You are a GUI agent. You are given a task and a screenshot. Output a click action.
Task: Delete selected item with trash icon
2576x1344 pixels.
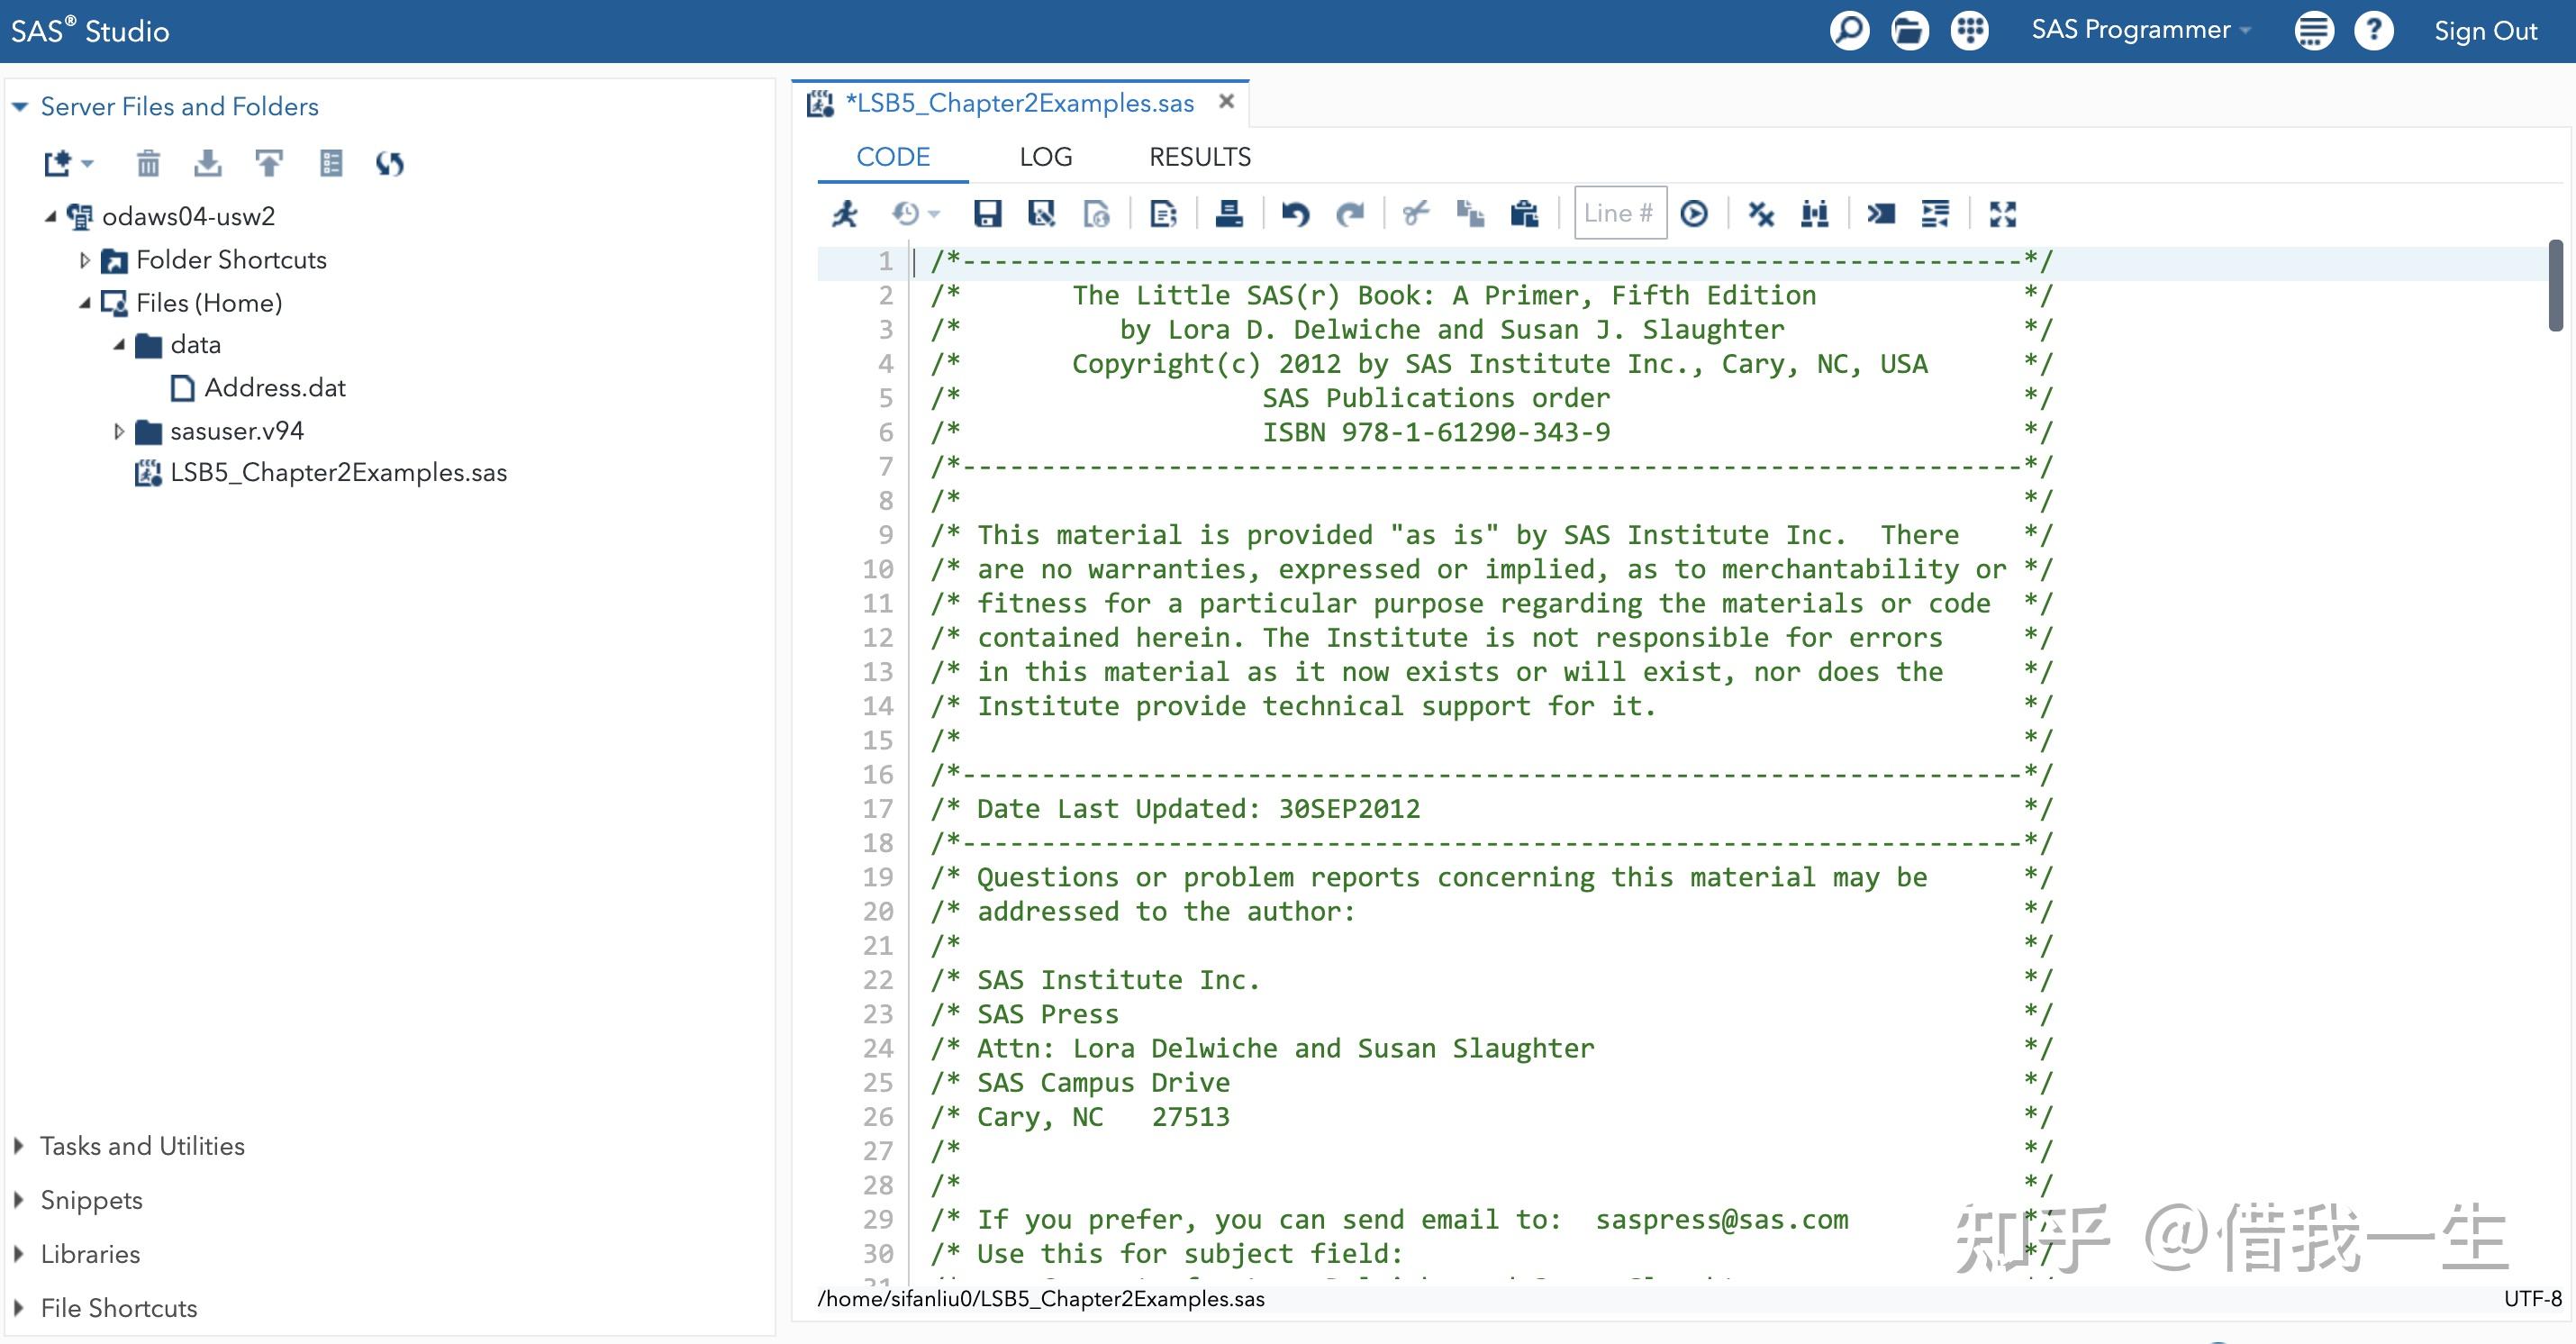click(x=148, y=163)
